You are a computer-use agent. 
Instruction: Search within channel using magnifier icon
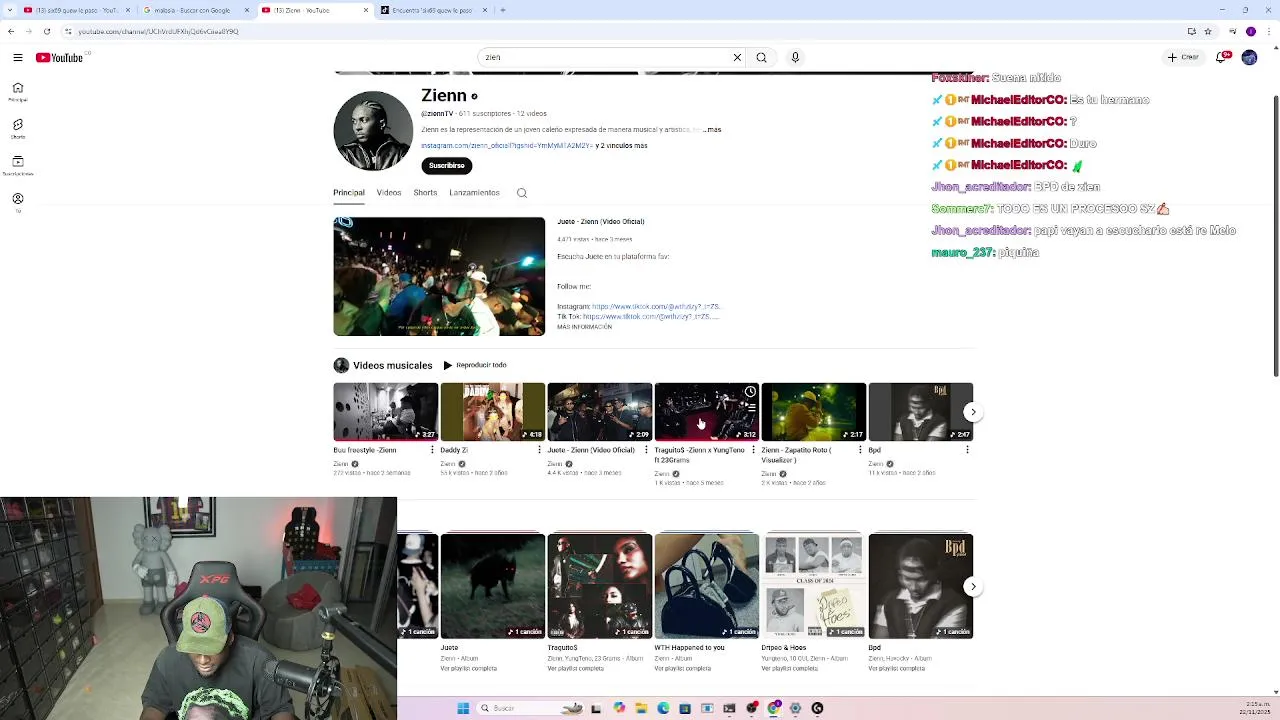[x=522, y=193]
